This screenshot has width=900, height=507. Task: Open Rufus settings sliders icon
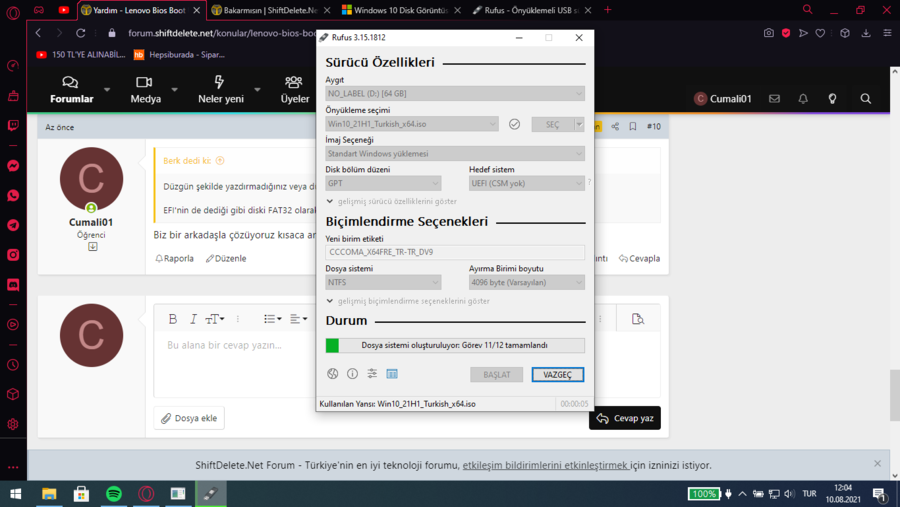click(x=372, y=374)
